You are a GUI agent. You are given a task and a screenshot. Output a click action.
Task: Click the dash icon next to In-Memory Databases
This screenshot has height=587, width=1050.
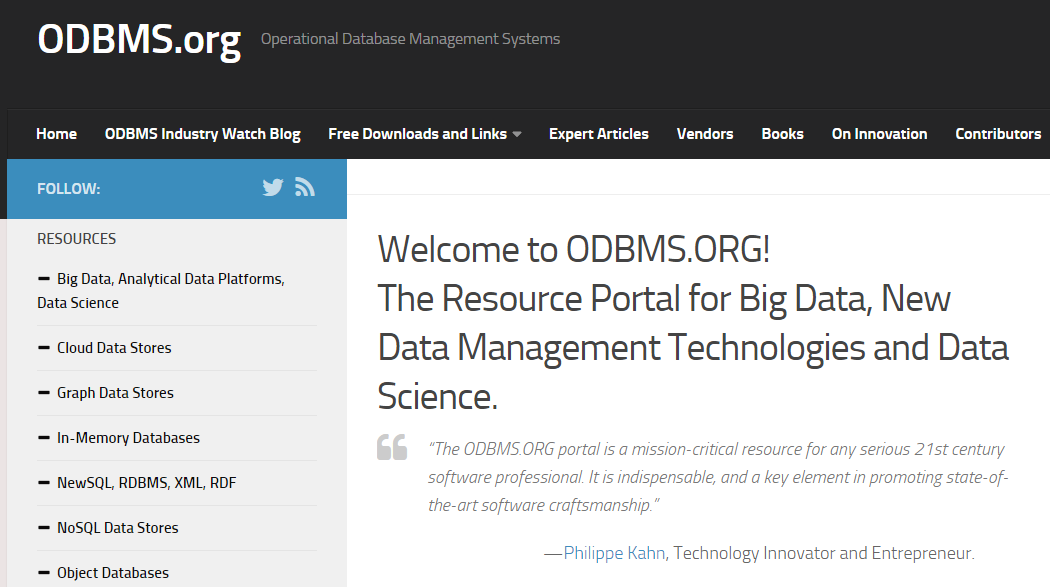click(44, 438)
